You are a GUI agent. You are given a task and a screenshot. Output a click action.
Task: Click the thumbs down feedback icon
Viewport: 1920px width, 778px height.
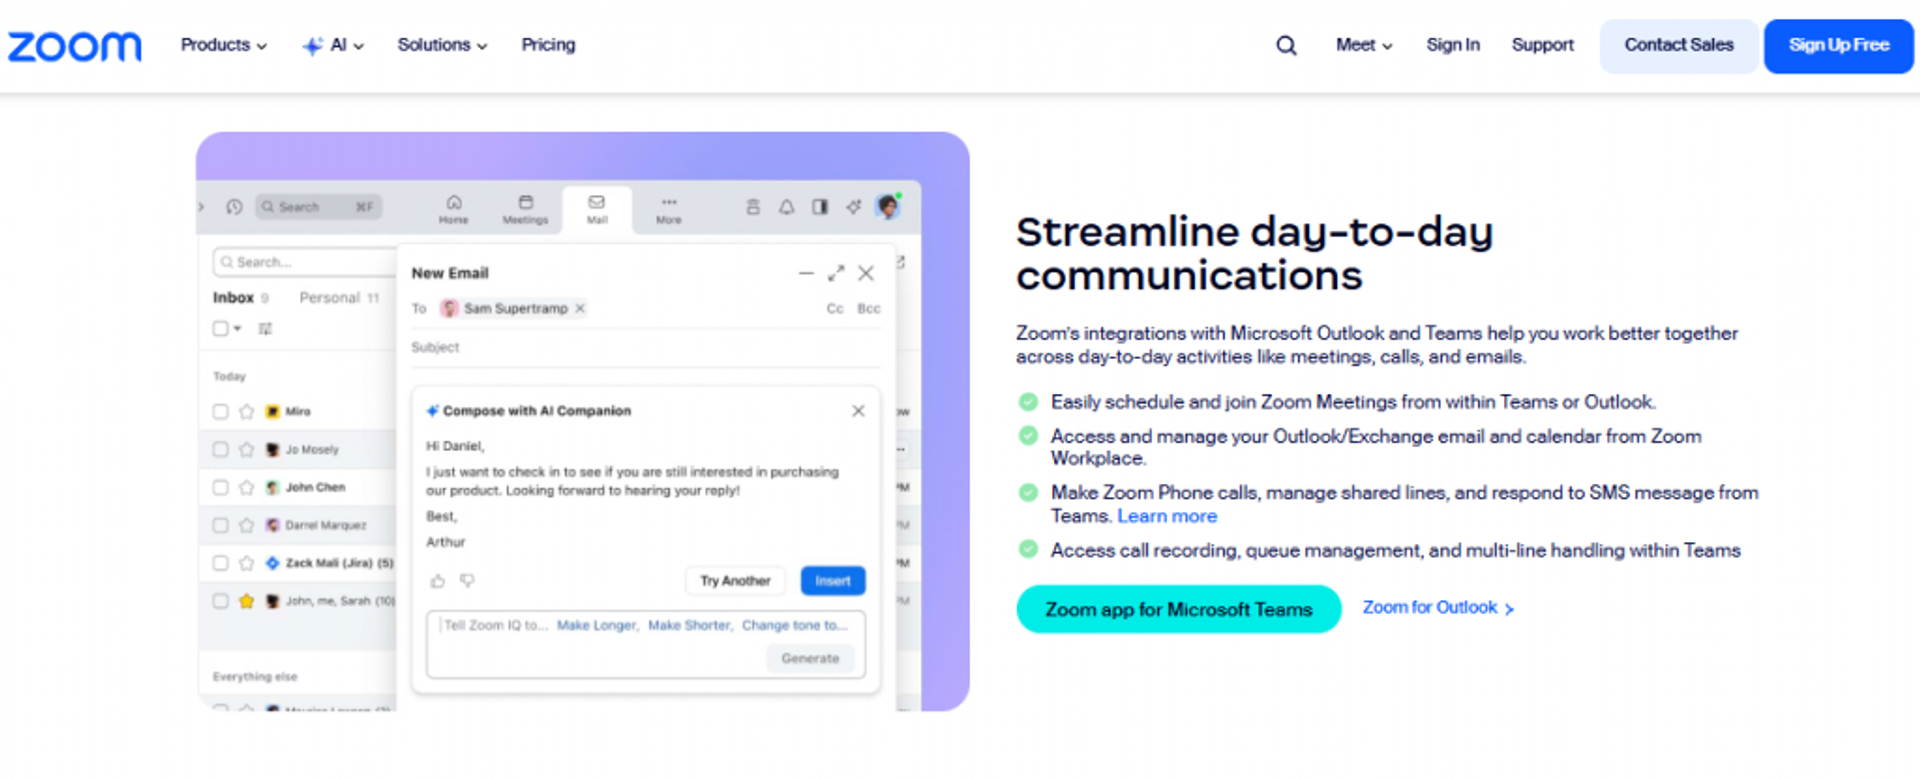467,581
